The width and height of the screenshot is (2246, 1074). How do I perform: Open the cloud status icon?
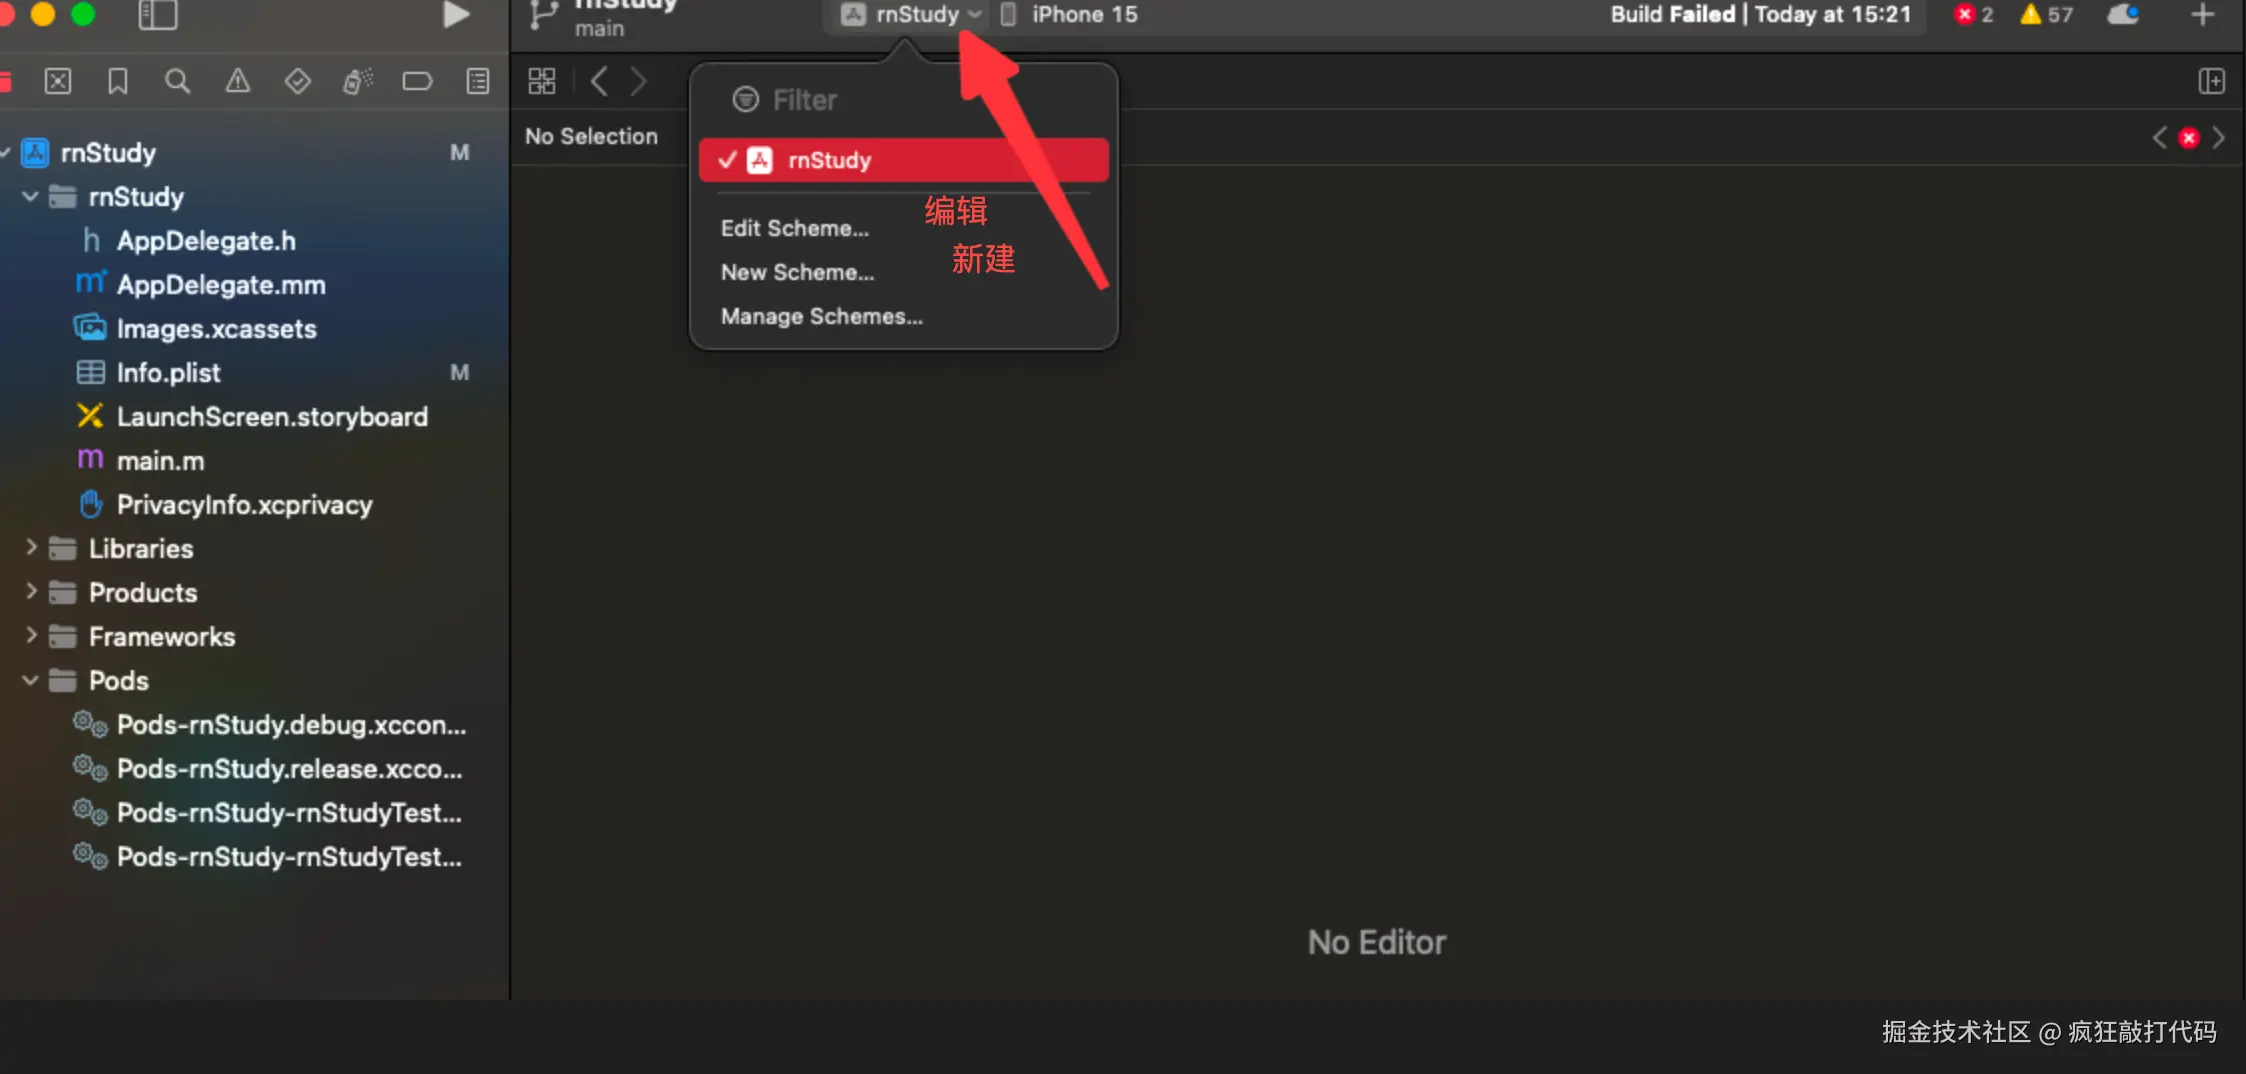tap(2122, 15)
